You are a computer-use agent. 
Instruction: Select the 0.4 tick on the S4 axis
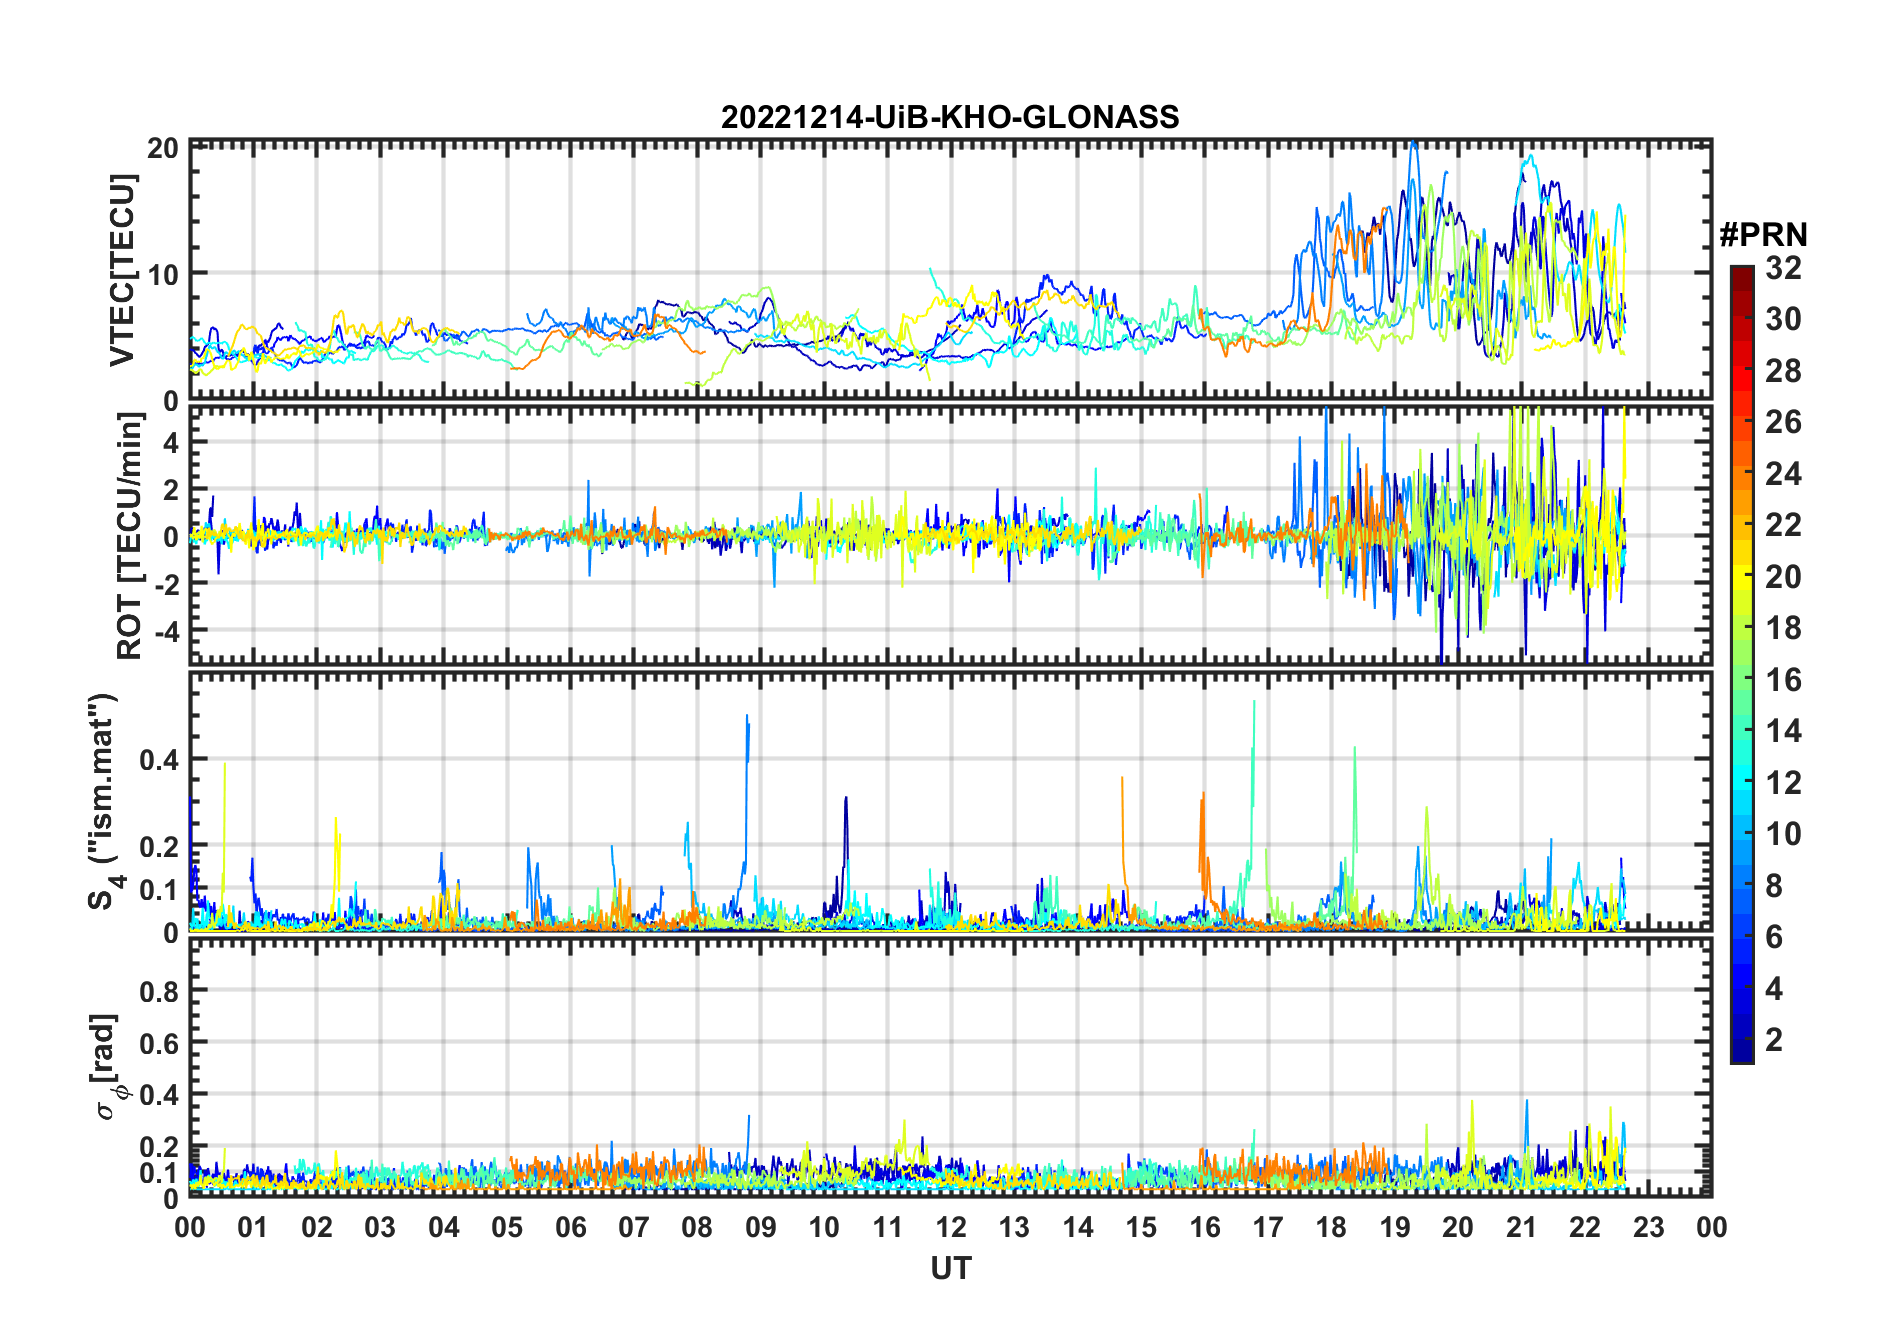click(x=160, y=760)
